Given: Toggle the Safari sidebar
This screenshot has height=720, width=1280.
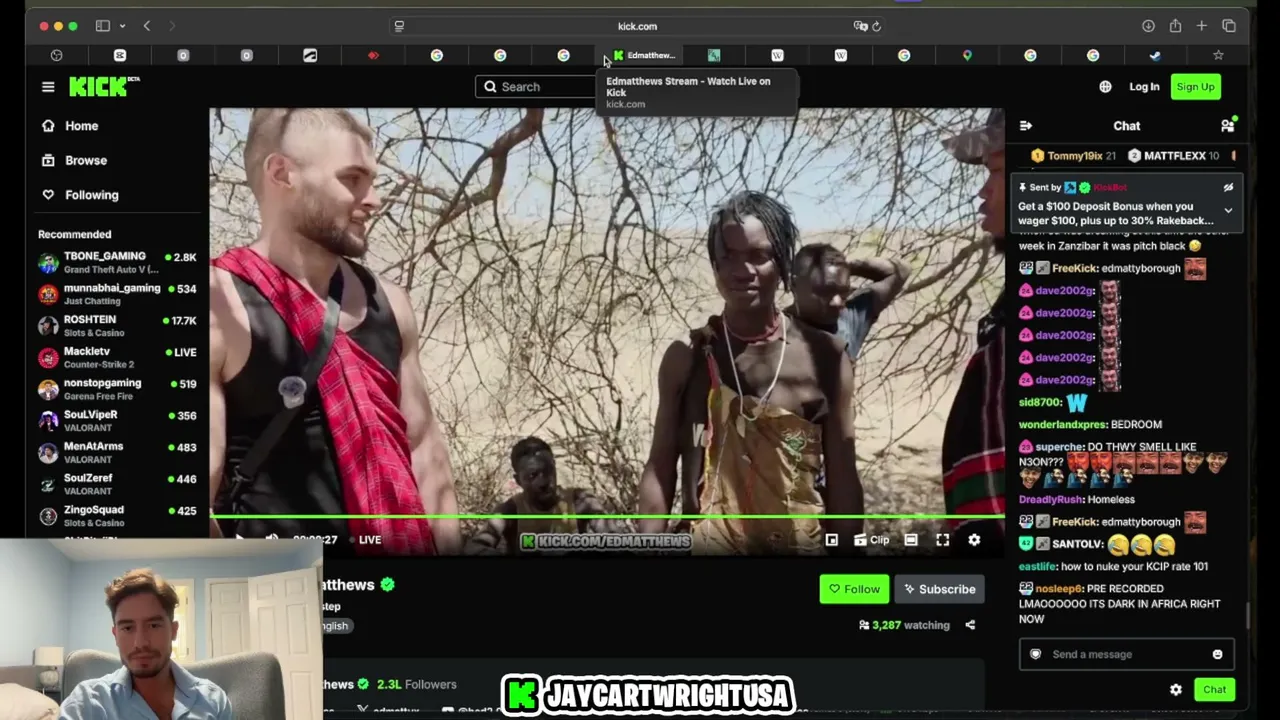Looking at the screenshot, I should point(102,26).
